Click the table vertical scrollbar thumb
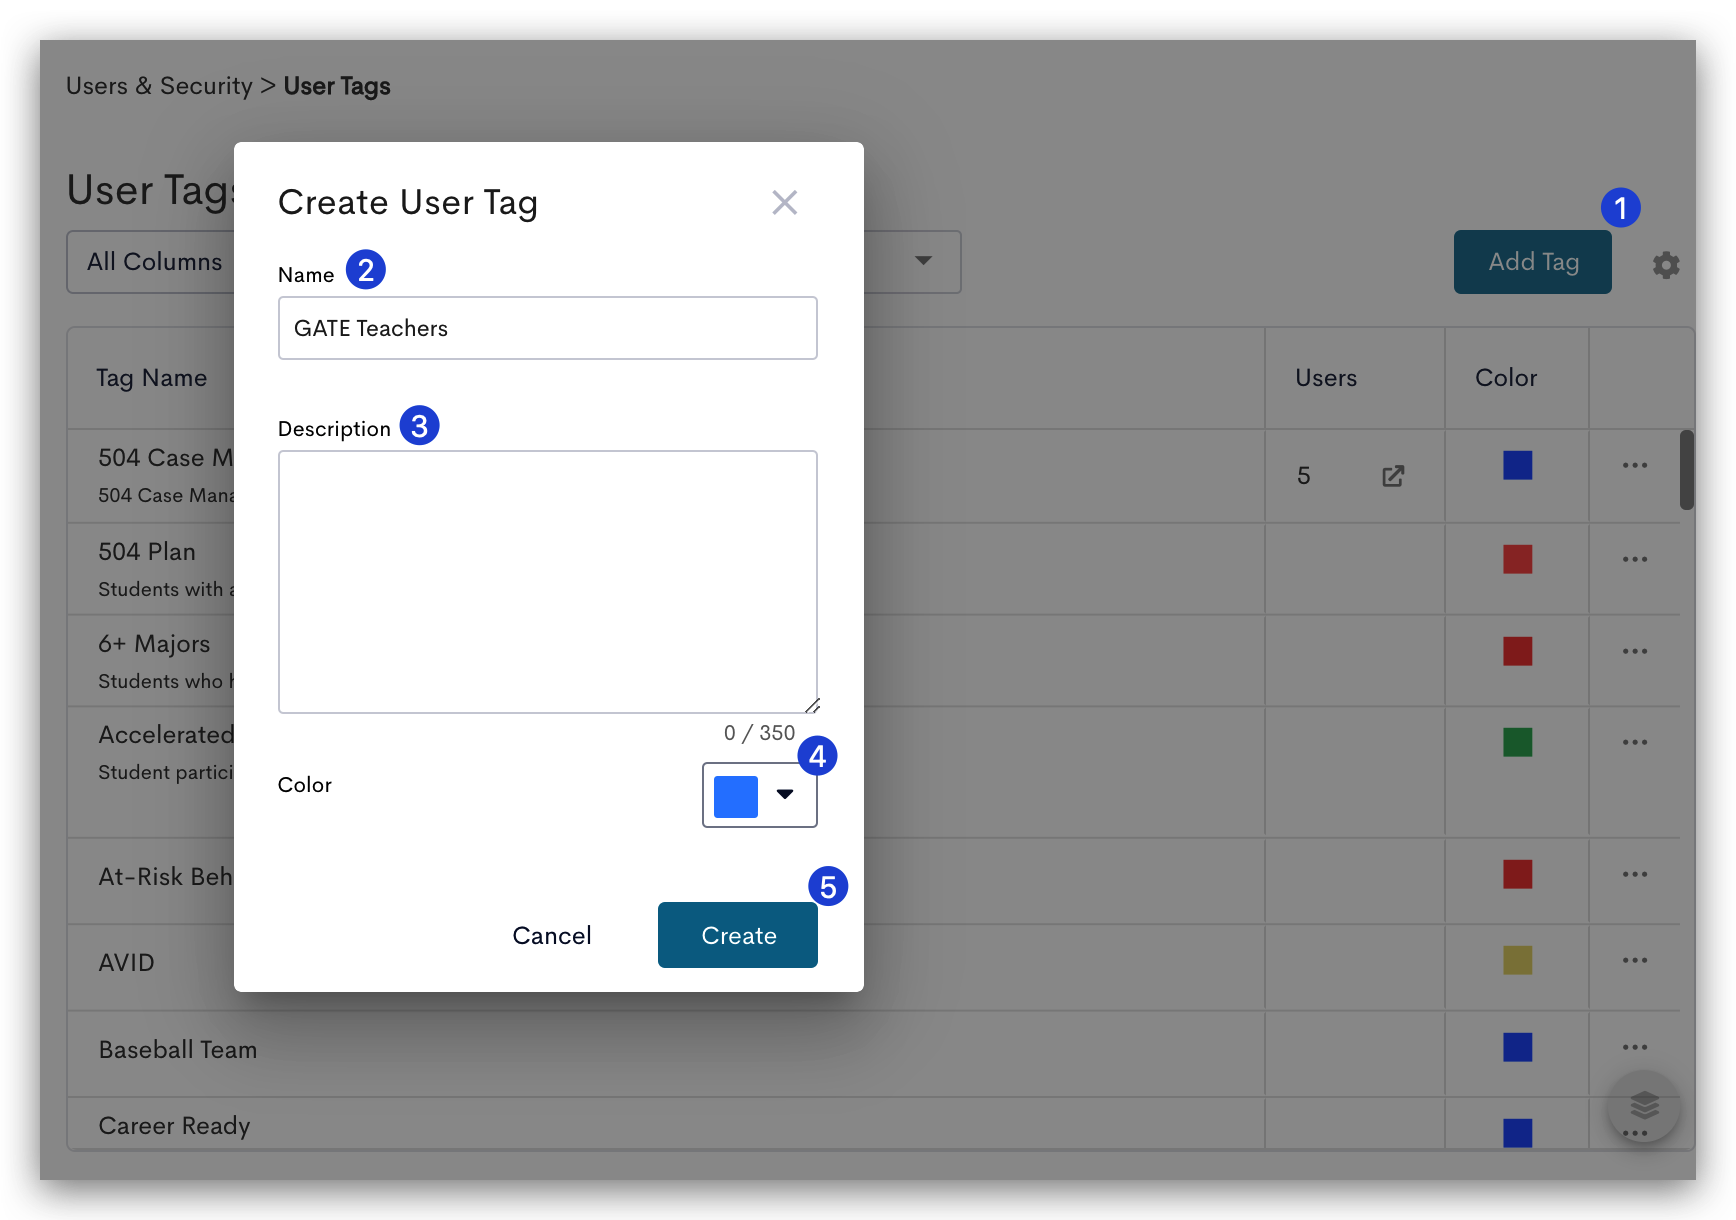Image resolution: width=1736 pixels, height=1220 pixels. pyautogui.click(x=1687, y=470)
